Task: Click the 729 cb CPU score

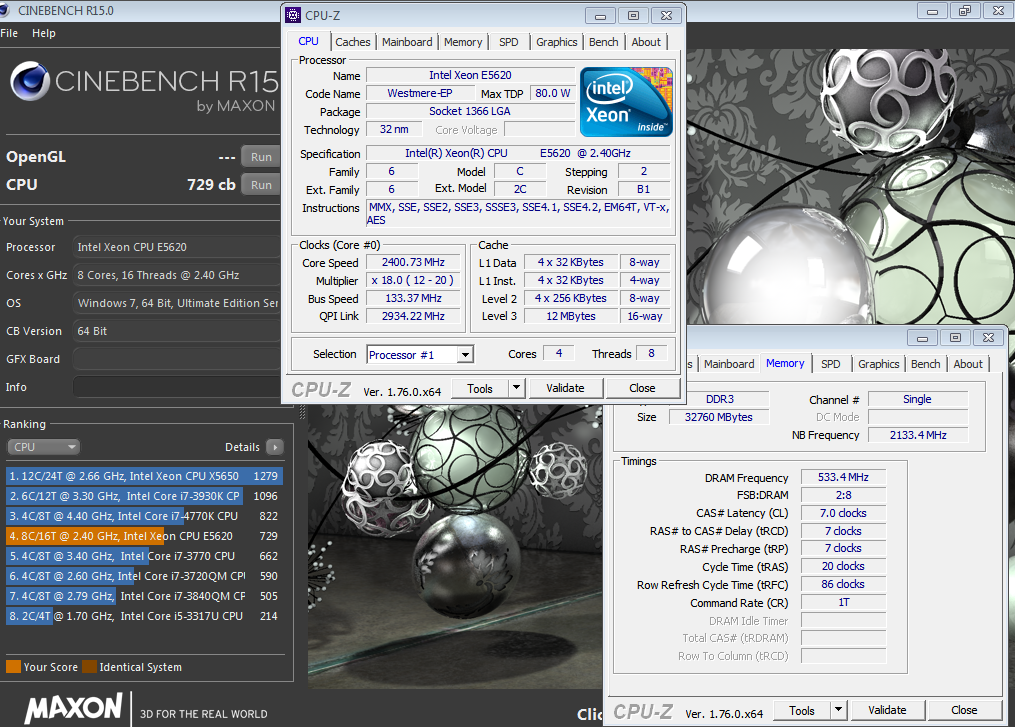Action: (x=211, y=185)
